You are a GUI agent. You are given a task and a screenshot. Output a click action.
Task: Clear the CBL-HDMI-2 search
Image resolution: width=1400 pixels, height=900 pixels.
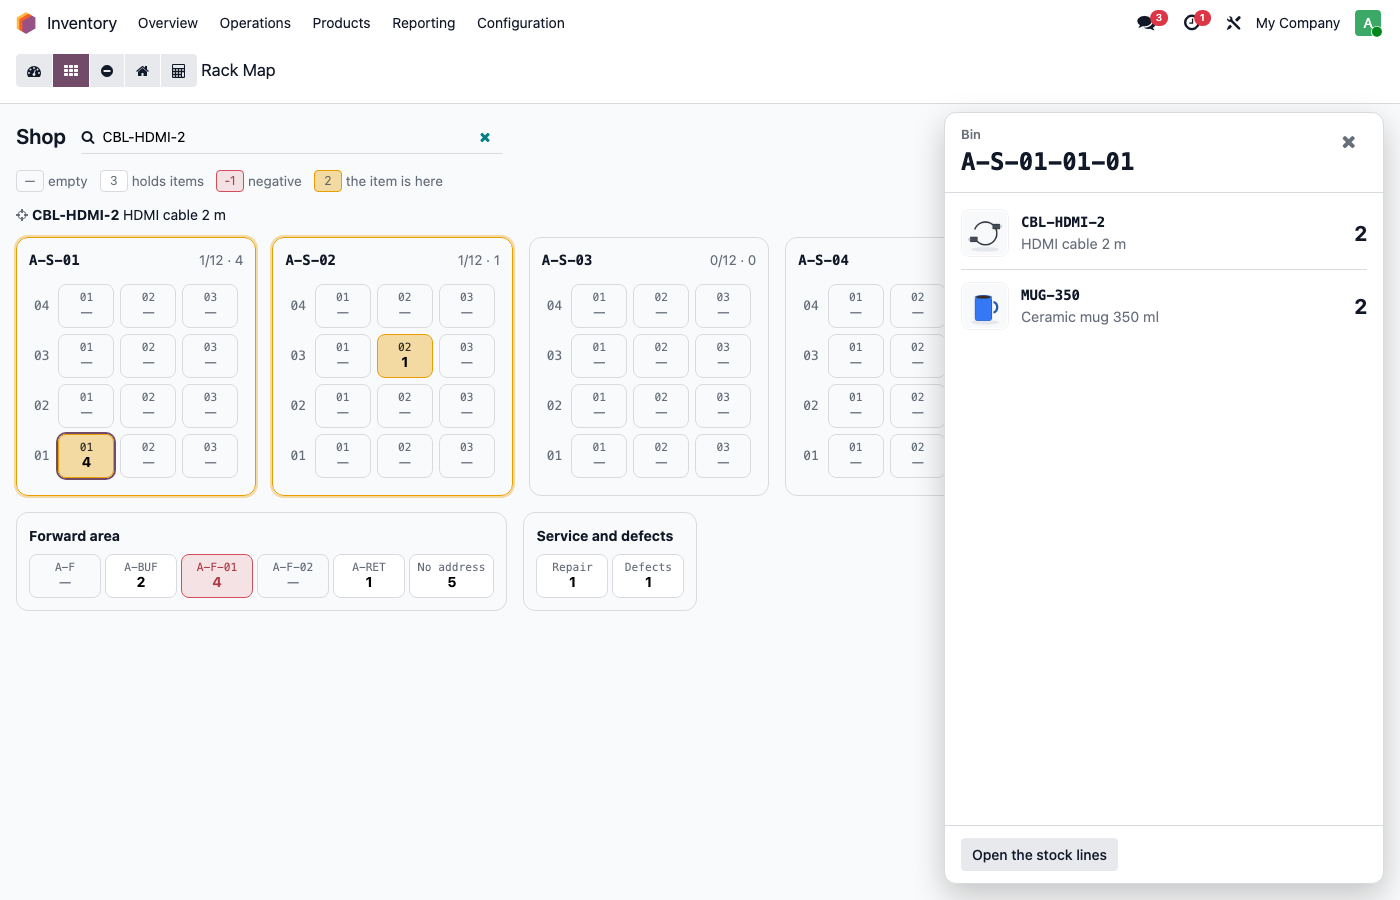pos(485,137)
